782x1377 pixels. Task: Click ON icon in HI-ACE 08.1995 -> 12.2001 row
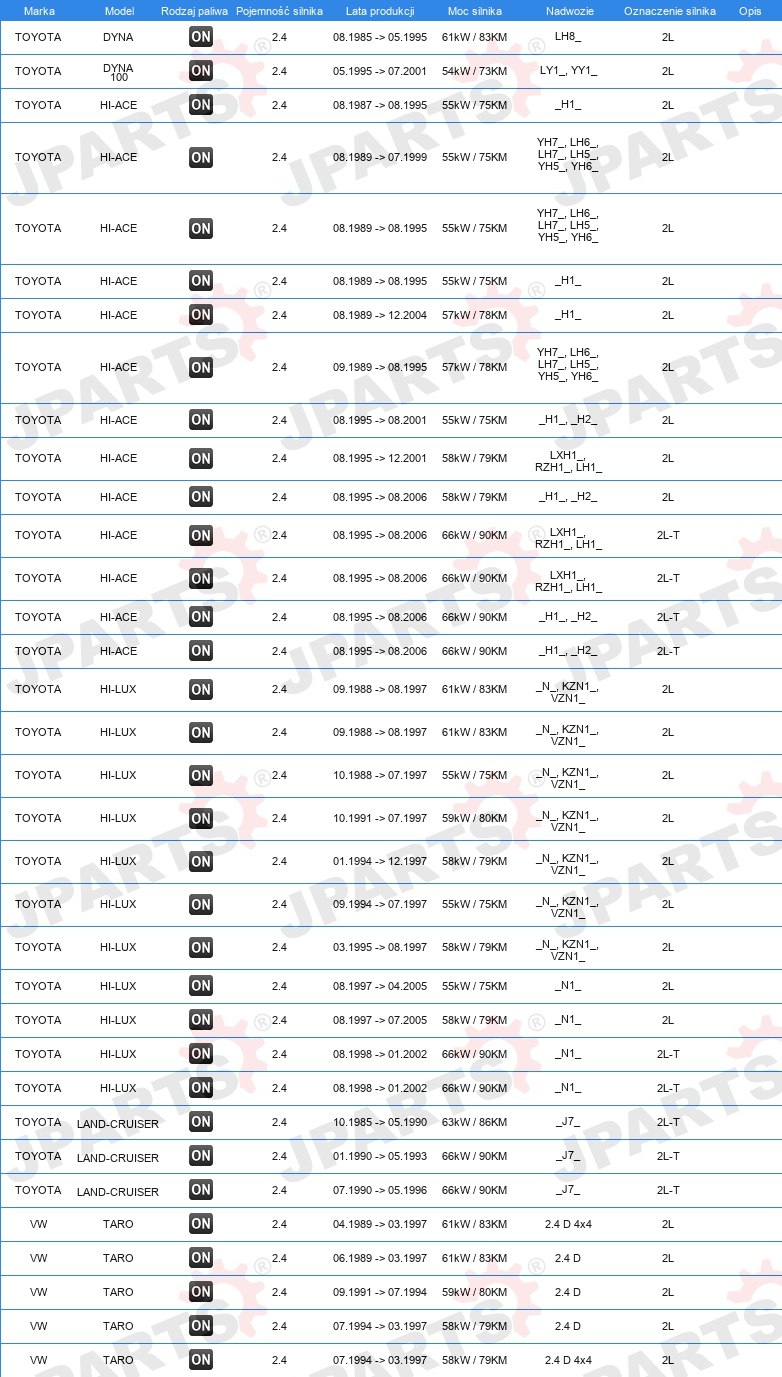pyautogui.click(x=201, y=459)
